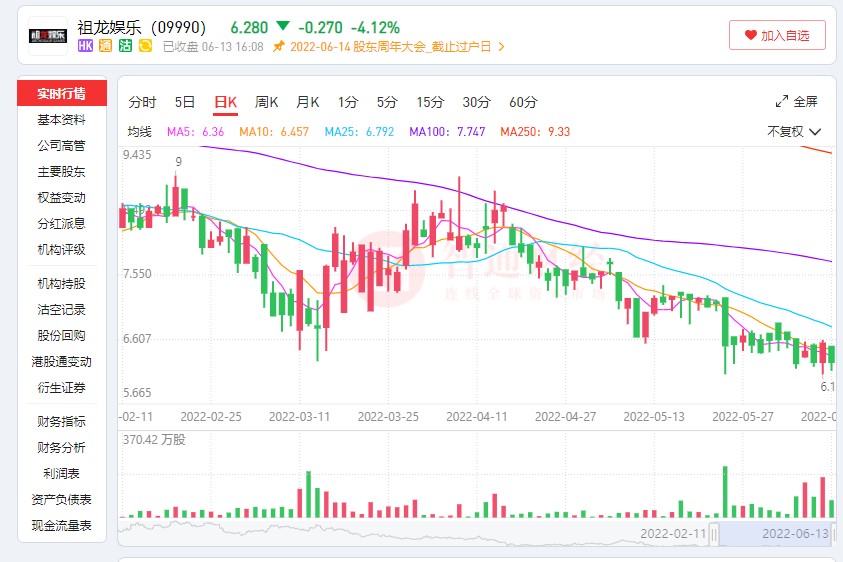Click the left handle of date range slider

click(x=714, y=534)
